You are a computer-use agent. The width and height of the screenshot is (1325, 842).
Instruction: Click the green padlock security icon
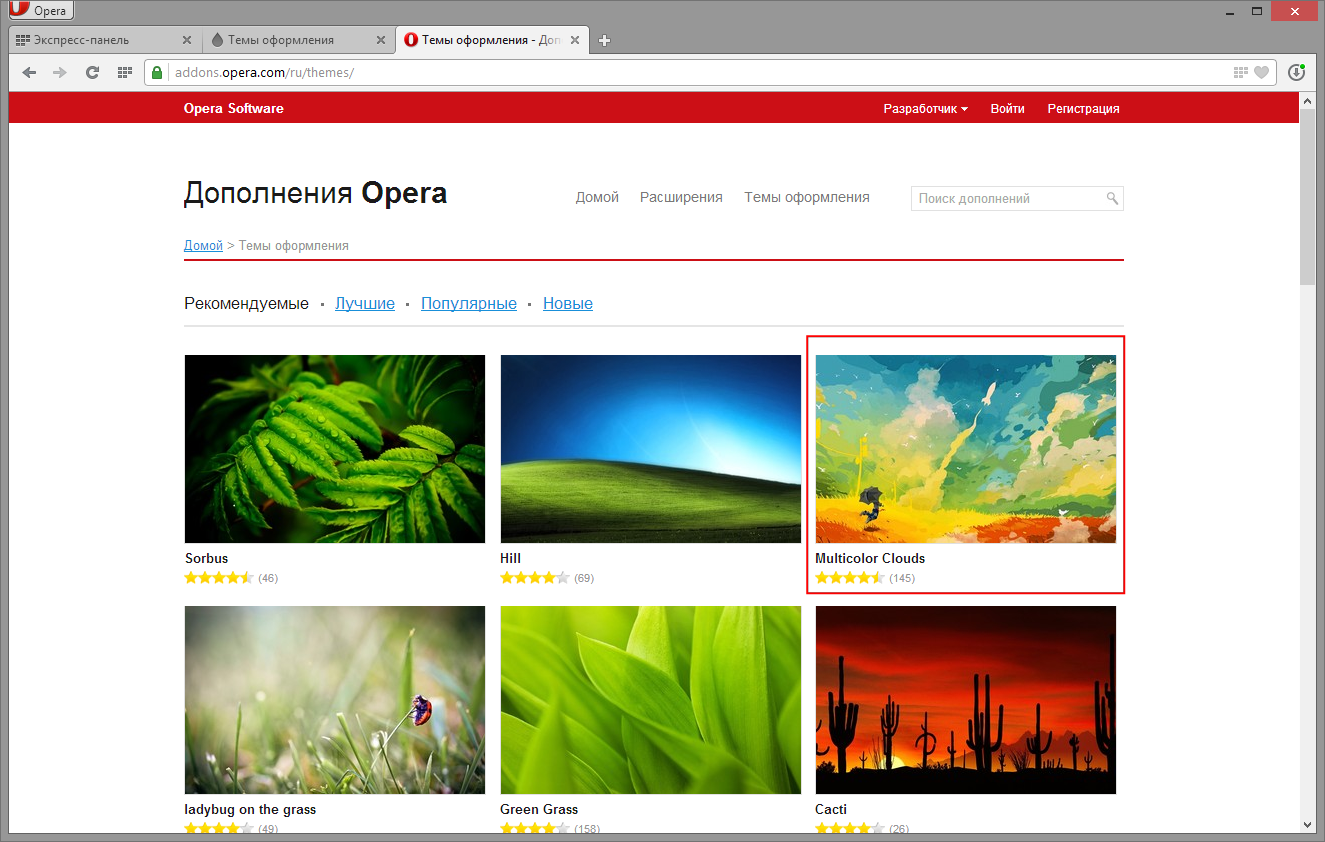click(158, 72)
